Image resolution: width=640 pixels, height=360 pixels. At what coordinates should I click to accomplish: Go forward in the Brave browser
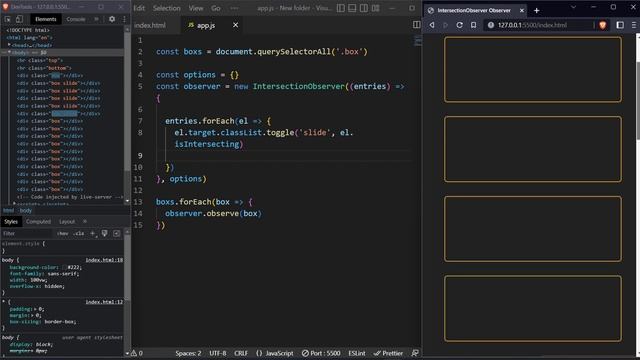(x=445, y=25)
